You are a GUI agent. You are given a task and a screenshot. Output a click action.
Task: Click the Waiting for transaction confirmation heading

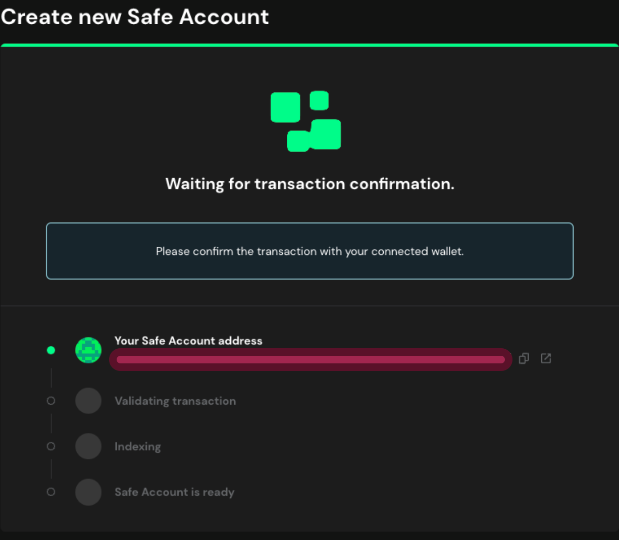310,184
